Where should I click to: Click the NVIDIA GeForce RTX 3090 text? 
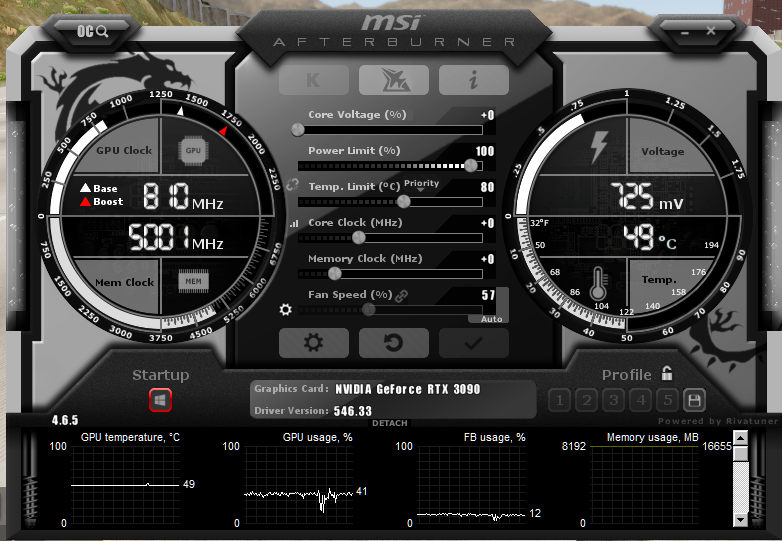[x=407, y=389]
